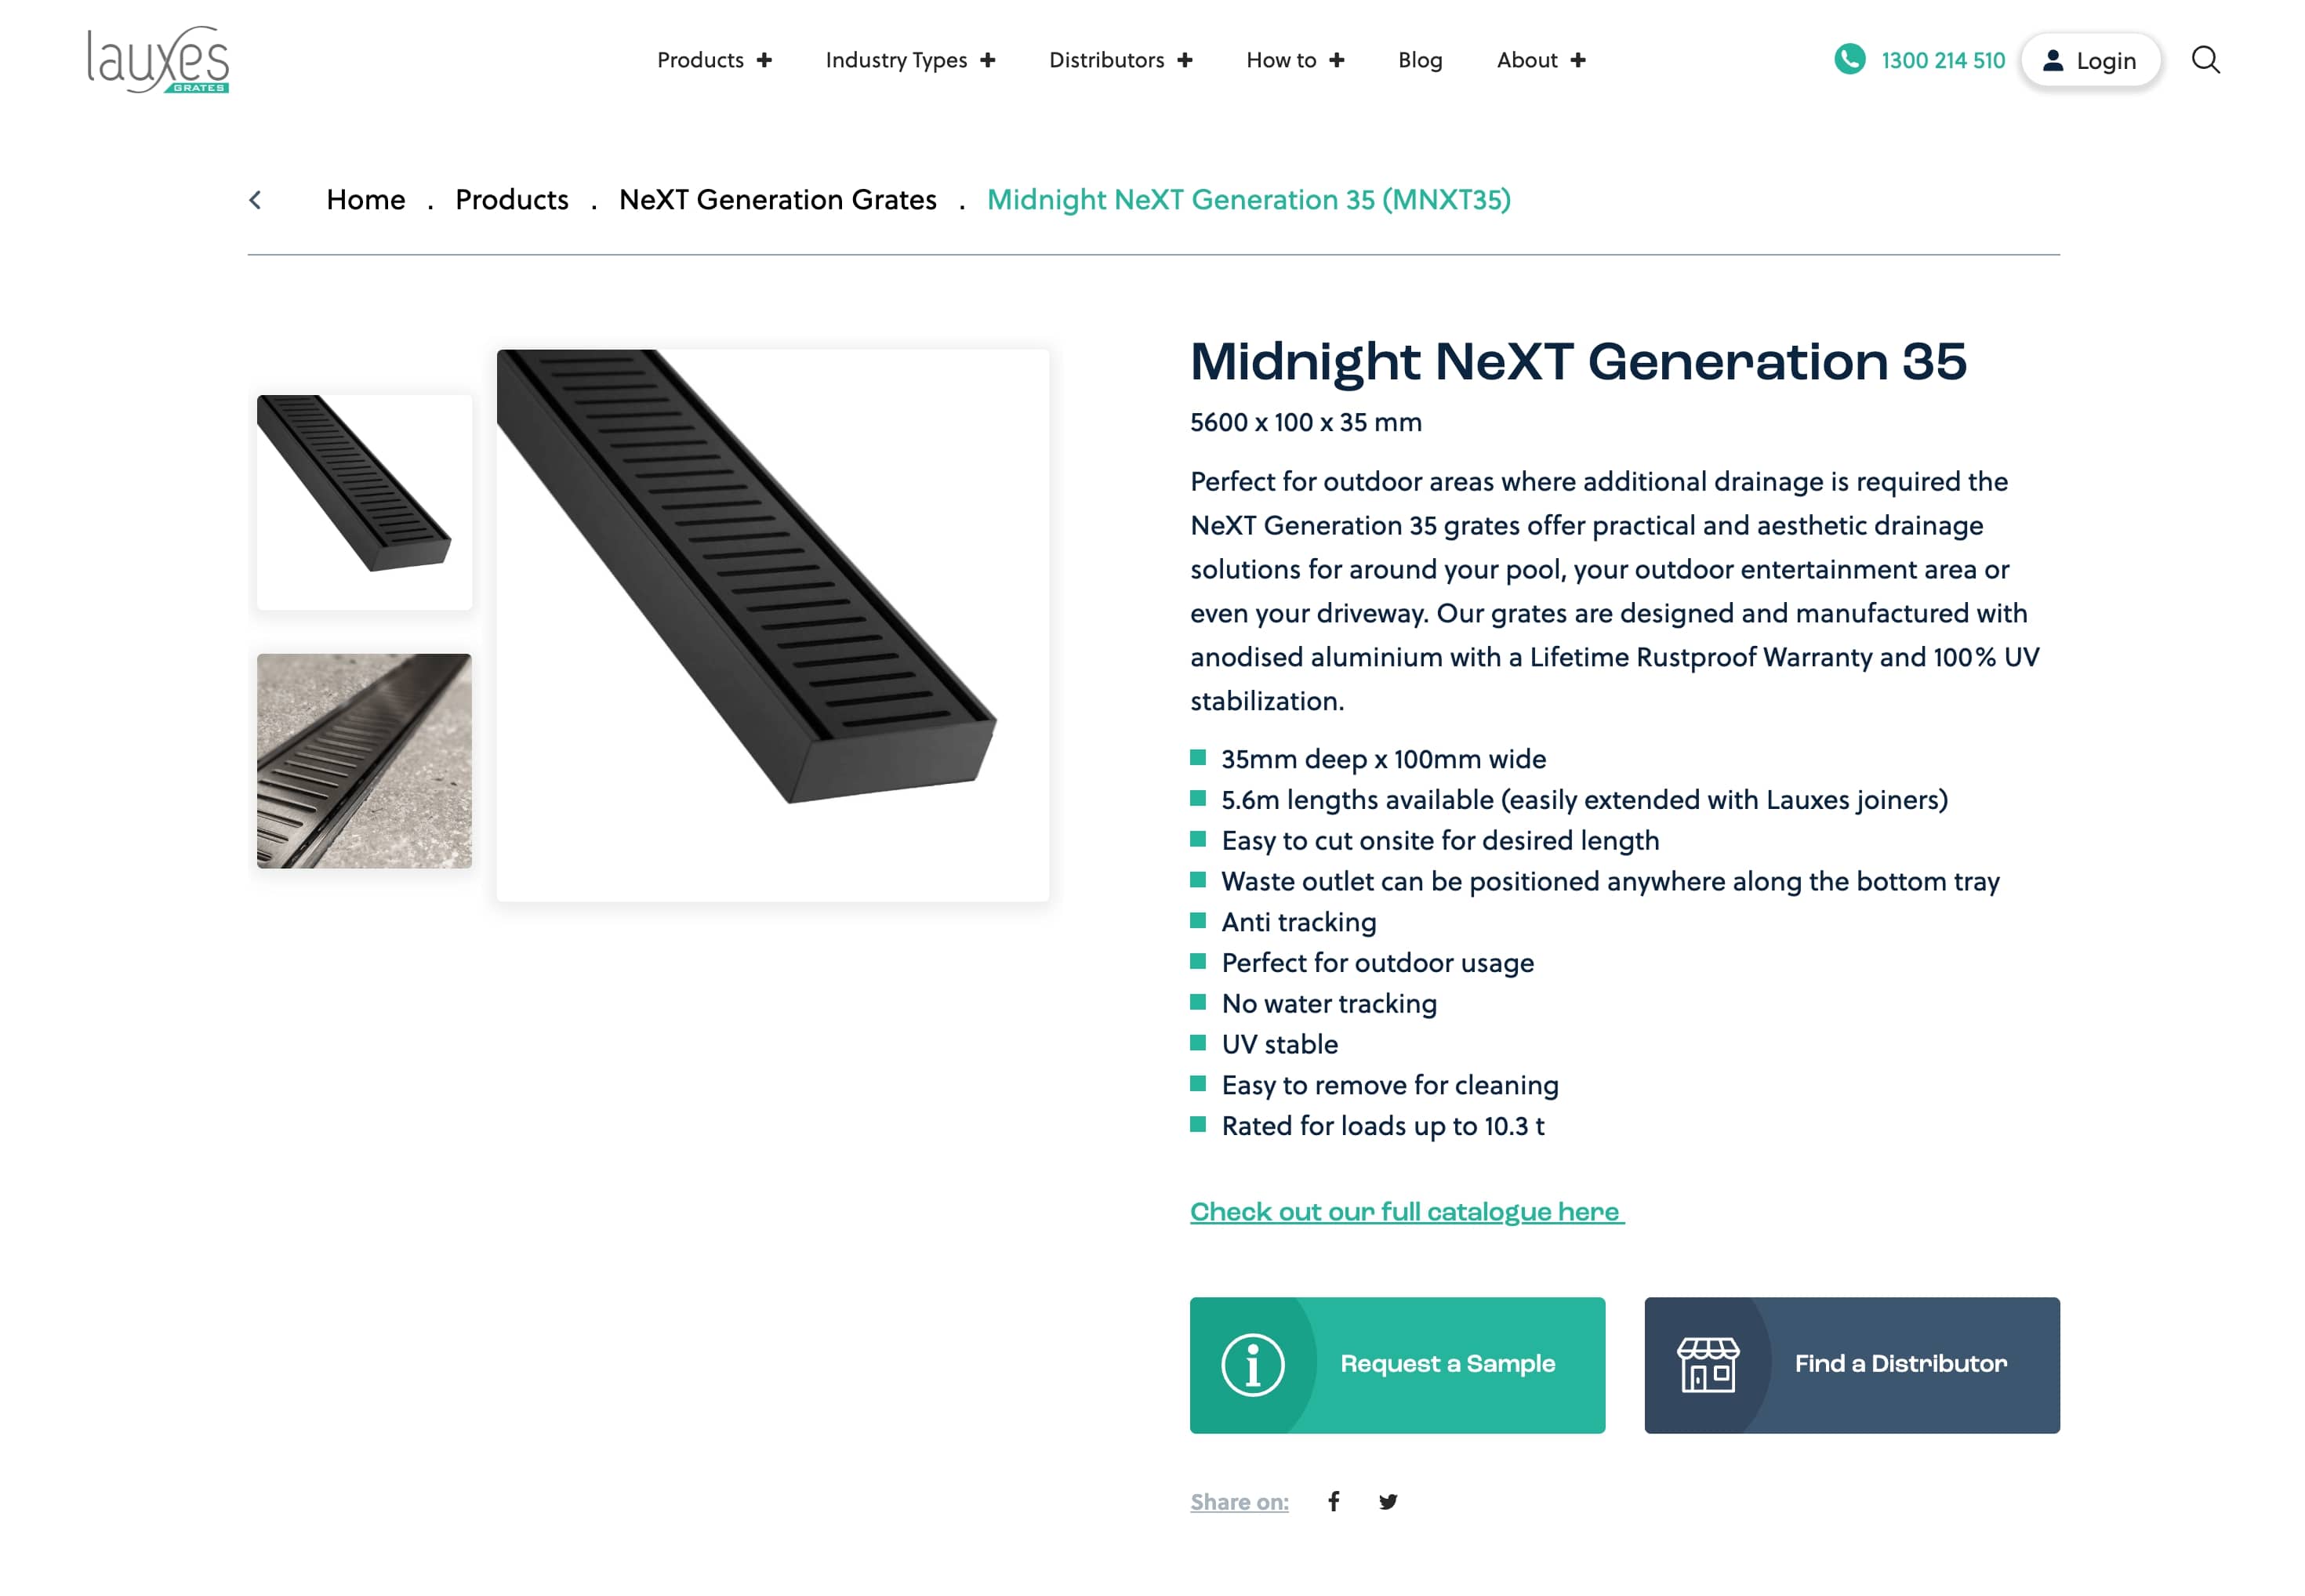This screenshot has height=1596, width=2305.
Task: Call the 1300 214 510 number
Action: tap(1943, 60)
